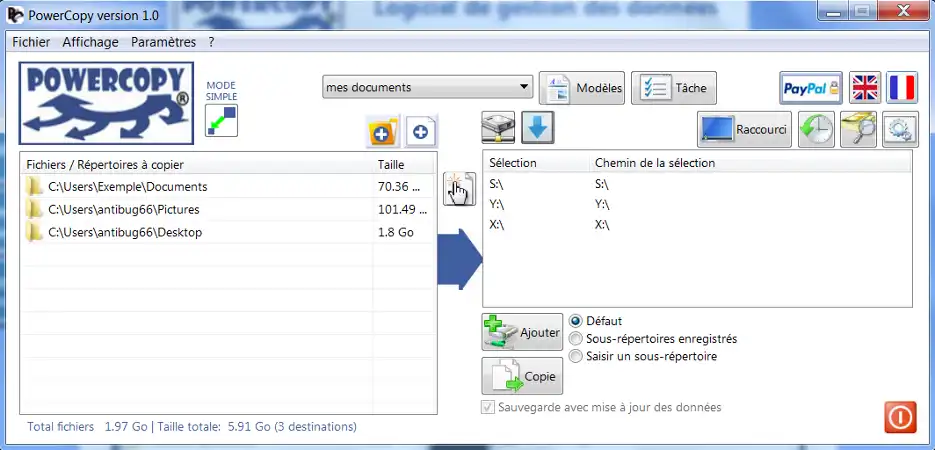Image resolution: width=935 pixels, height=450 pixels.
Task: Open the history clock icon
Action: click(x=816, y=129)
